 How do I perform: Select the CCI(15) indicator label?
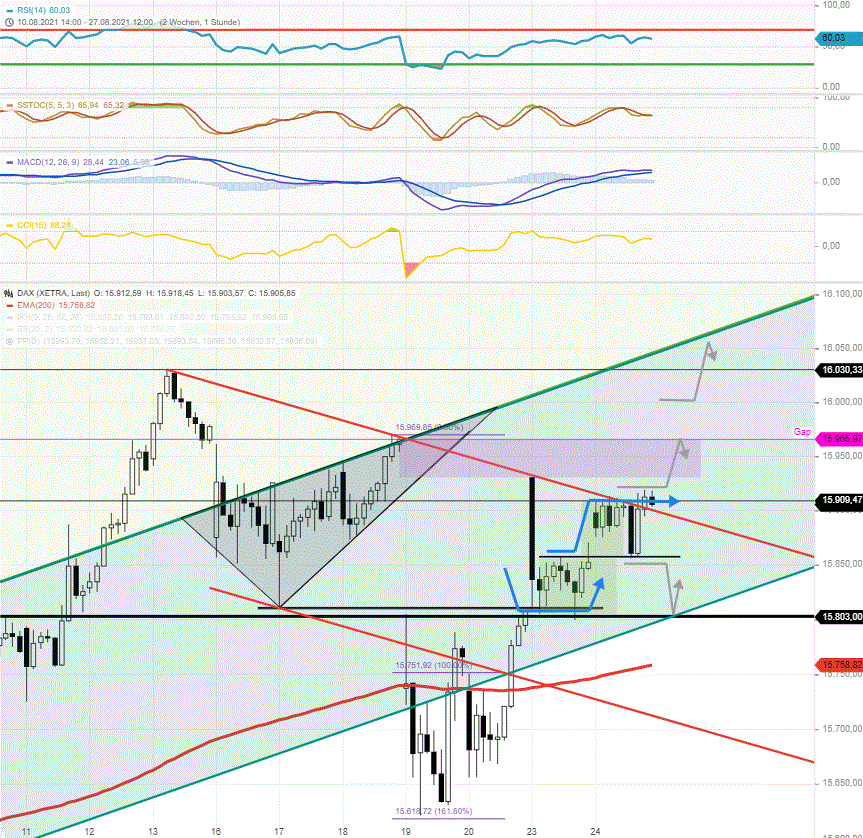point(43,225)
